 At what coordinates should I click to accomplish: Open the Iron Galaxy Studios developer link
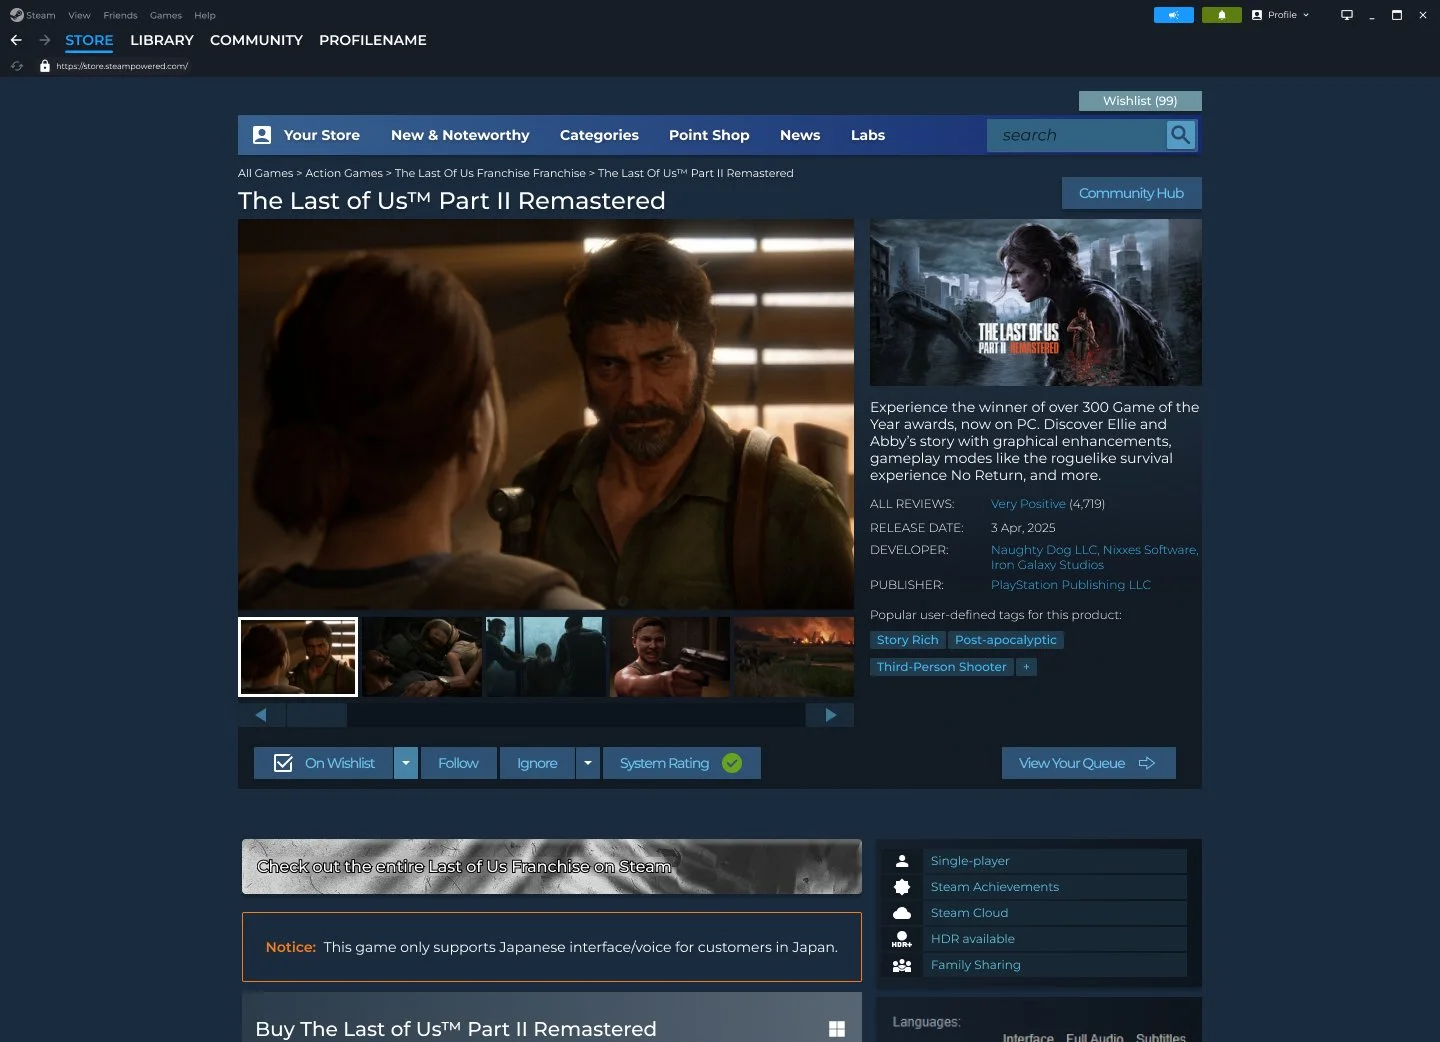click(1047, 565)
